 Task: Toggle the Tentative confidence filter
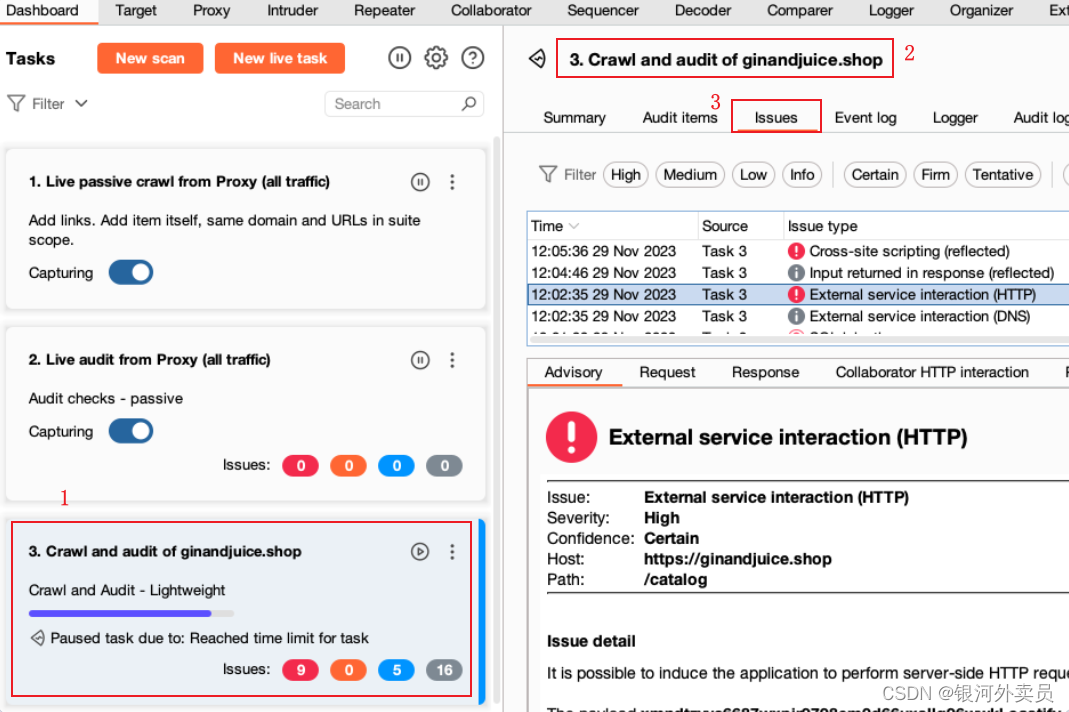1003,175
